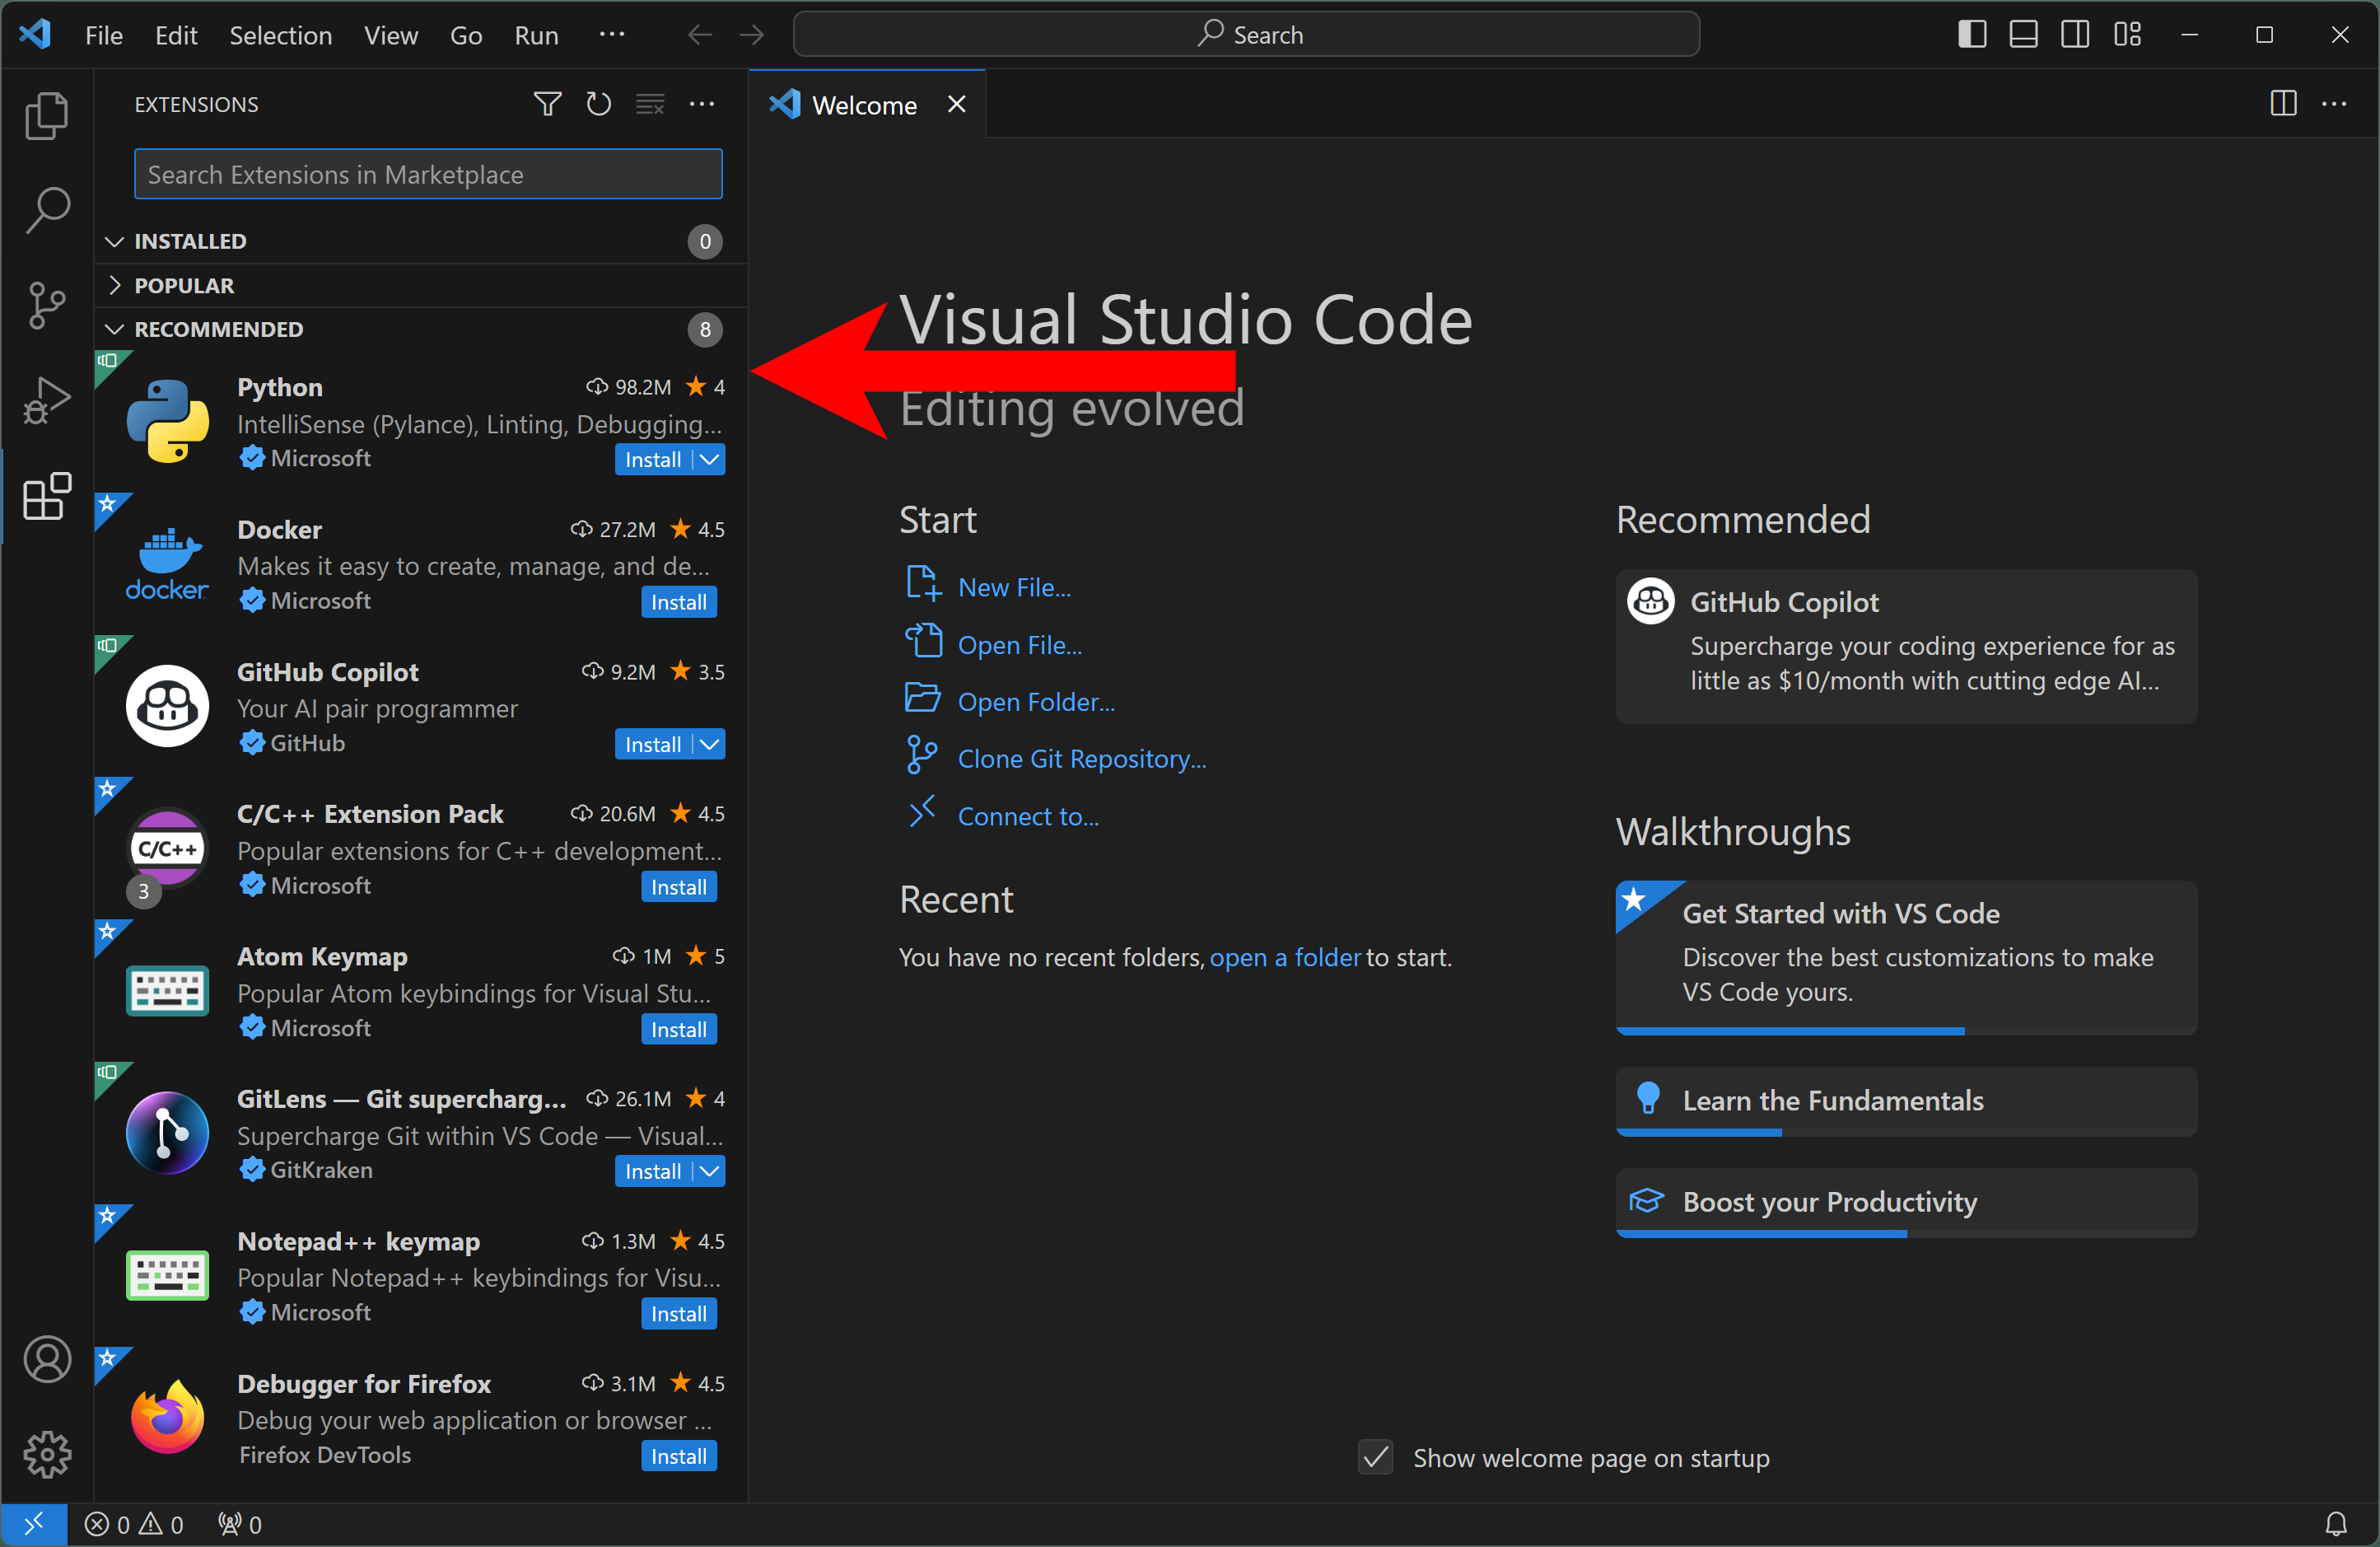2380x1547 pixels.
Task: Show errors and warnings in status bar
Action: click(134, 1524)
